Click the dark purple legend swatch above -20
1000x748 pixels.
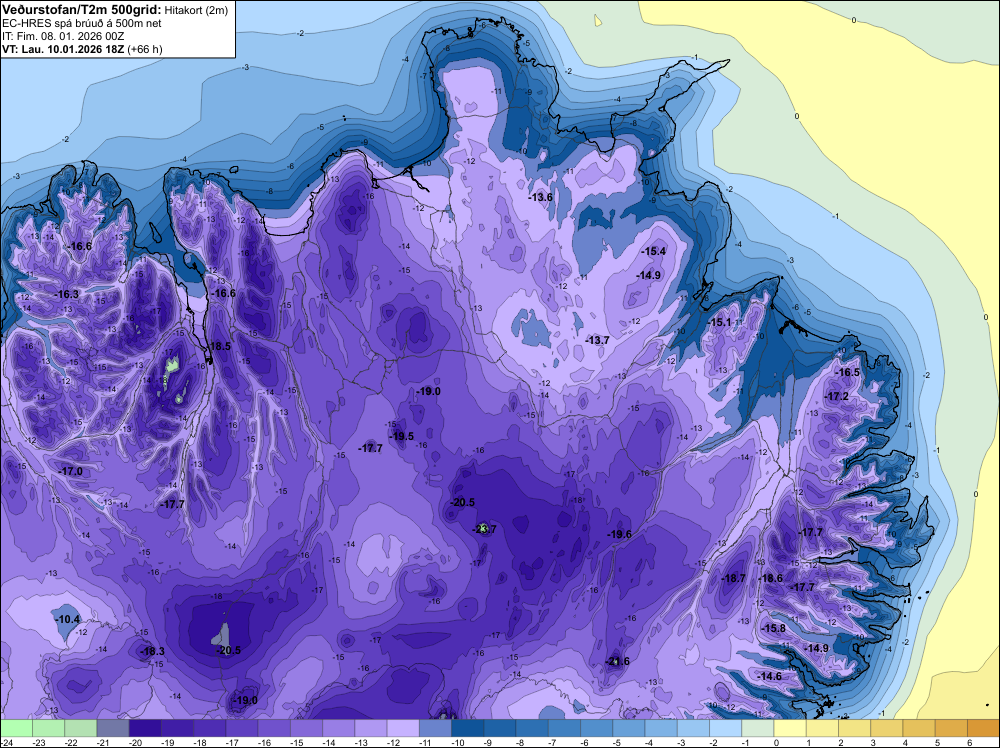[x=145, y=728]
